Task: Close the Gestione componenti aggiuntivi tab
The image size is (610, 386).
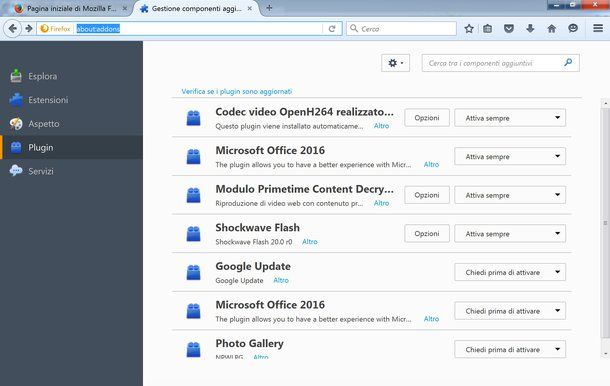Action: (x=250, y=8)
